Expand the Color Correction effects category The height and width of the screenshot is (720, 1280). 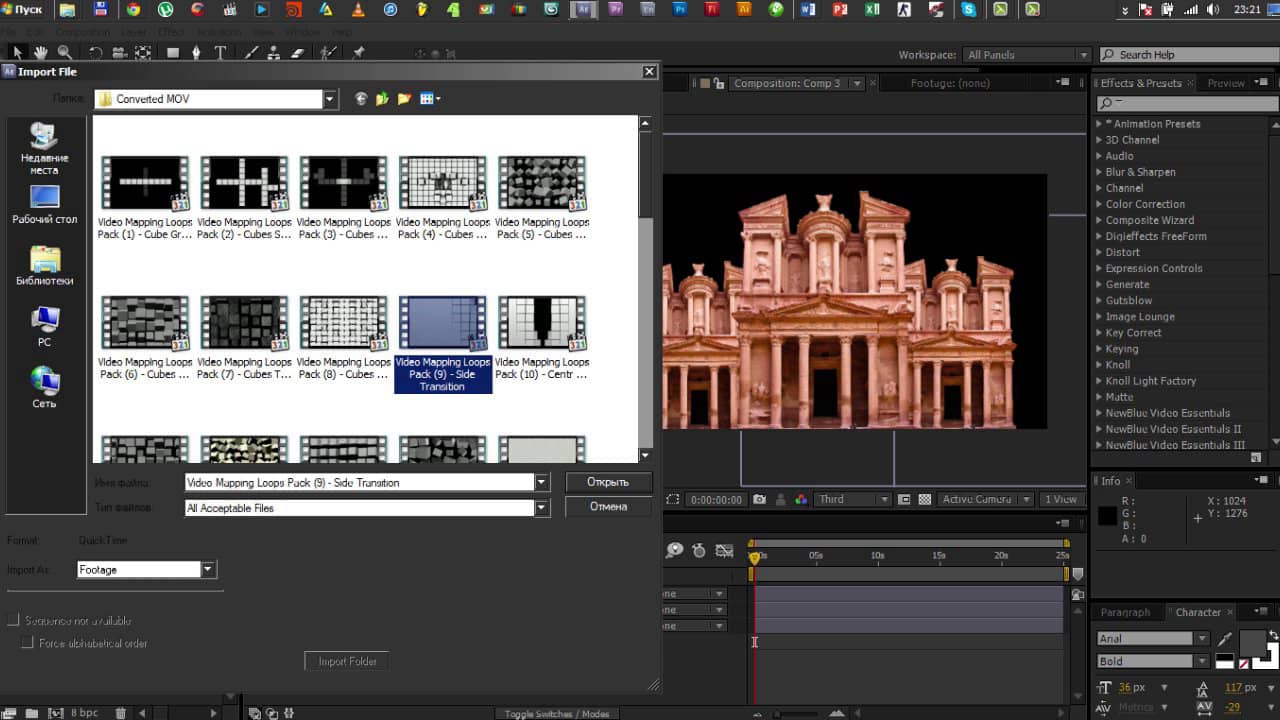tap(1099, 204)
